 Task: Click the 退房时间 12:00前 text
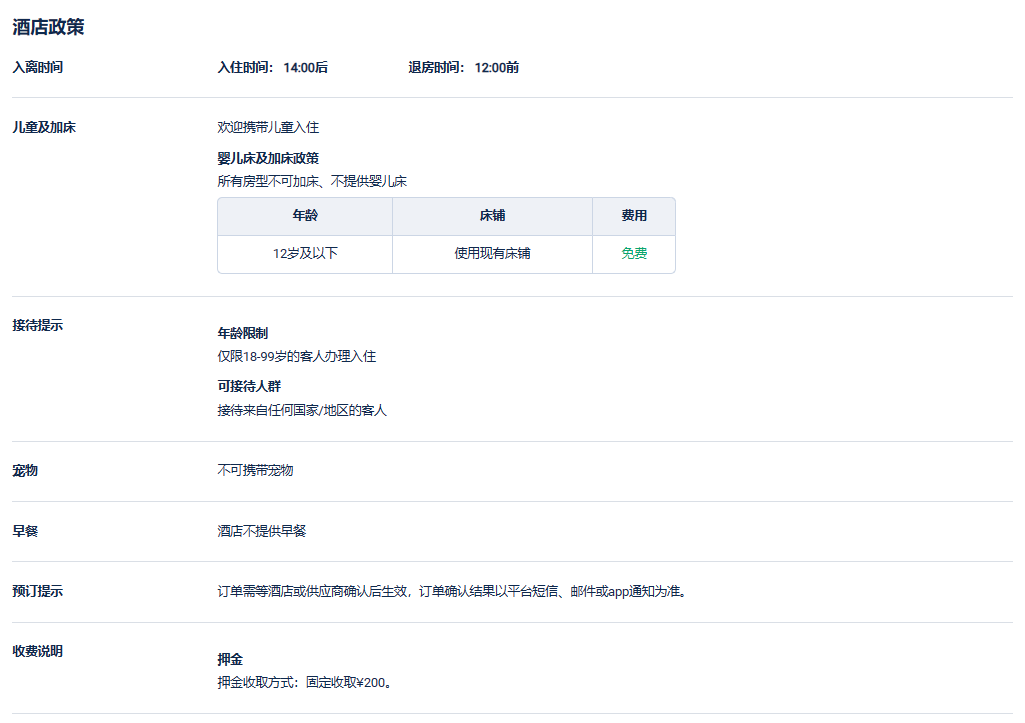[463, 68]
